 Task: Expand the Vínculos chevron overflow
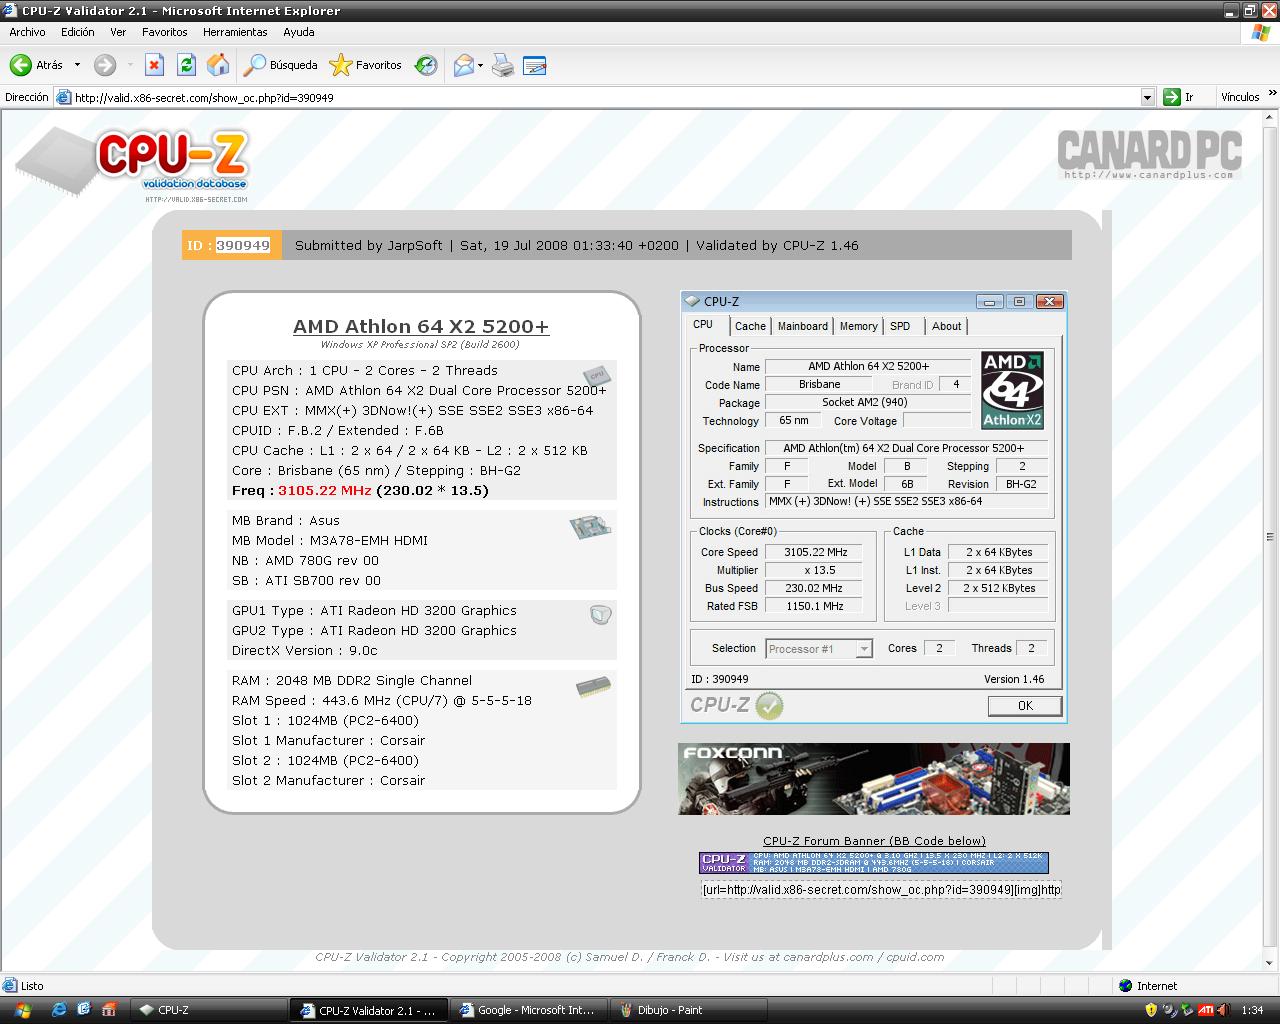click(x=1272, y=94)
